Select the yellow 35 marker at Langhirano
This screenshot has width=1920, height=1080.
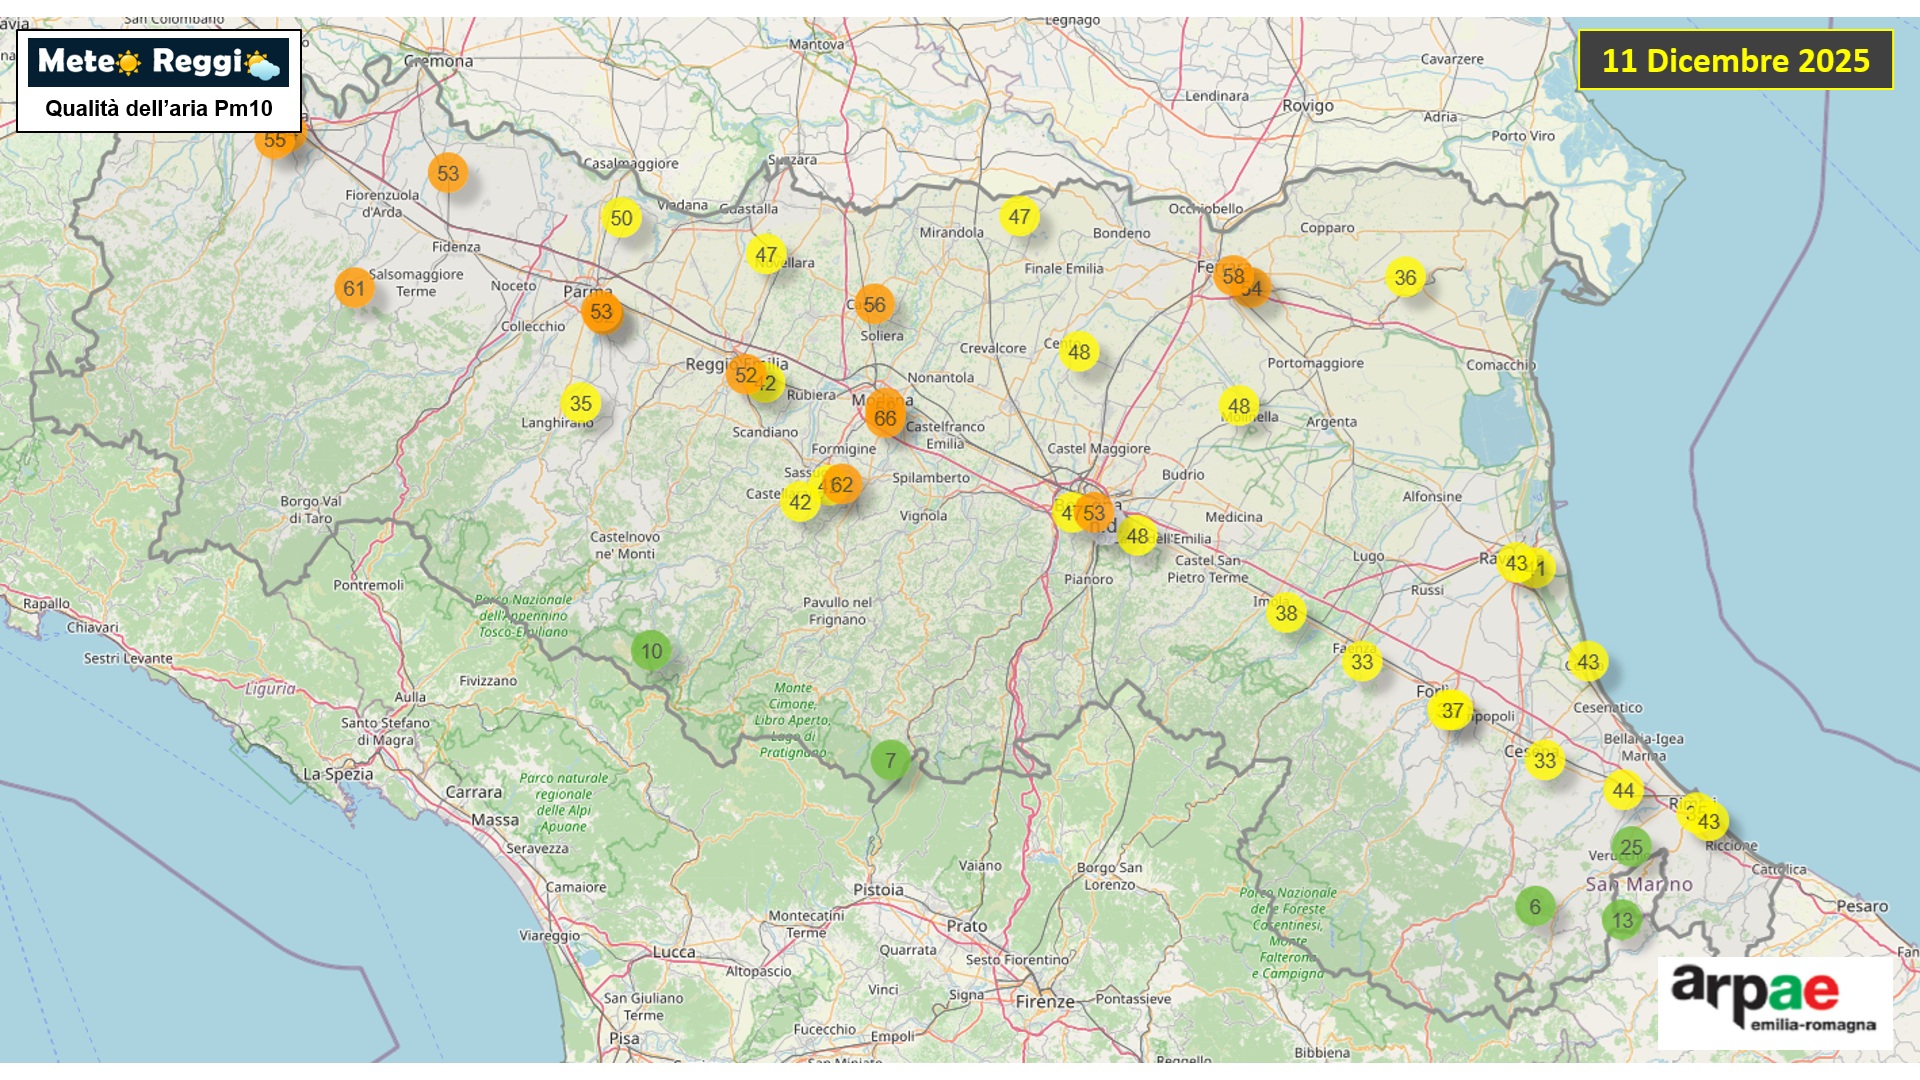tap(580, 403)
